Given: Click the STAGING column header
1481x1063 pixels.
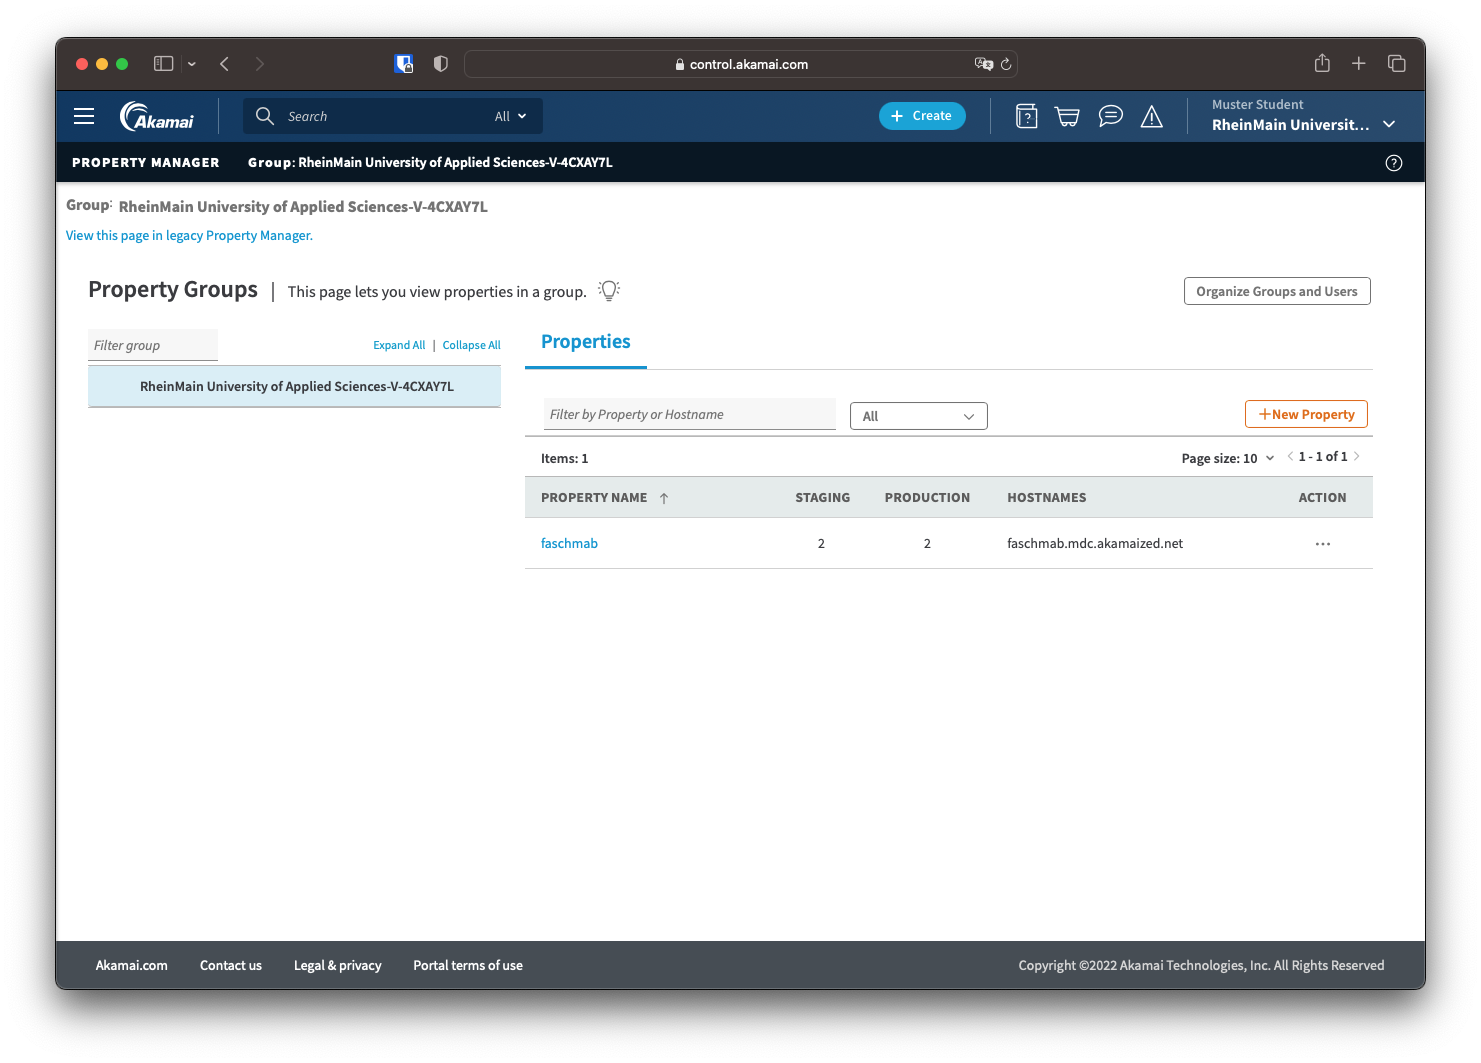Looking at the screenshot, I should pyautogui.click(x=823, y=497).
